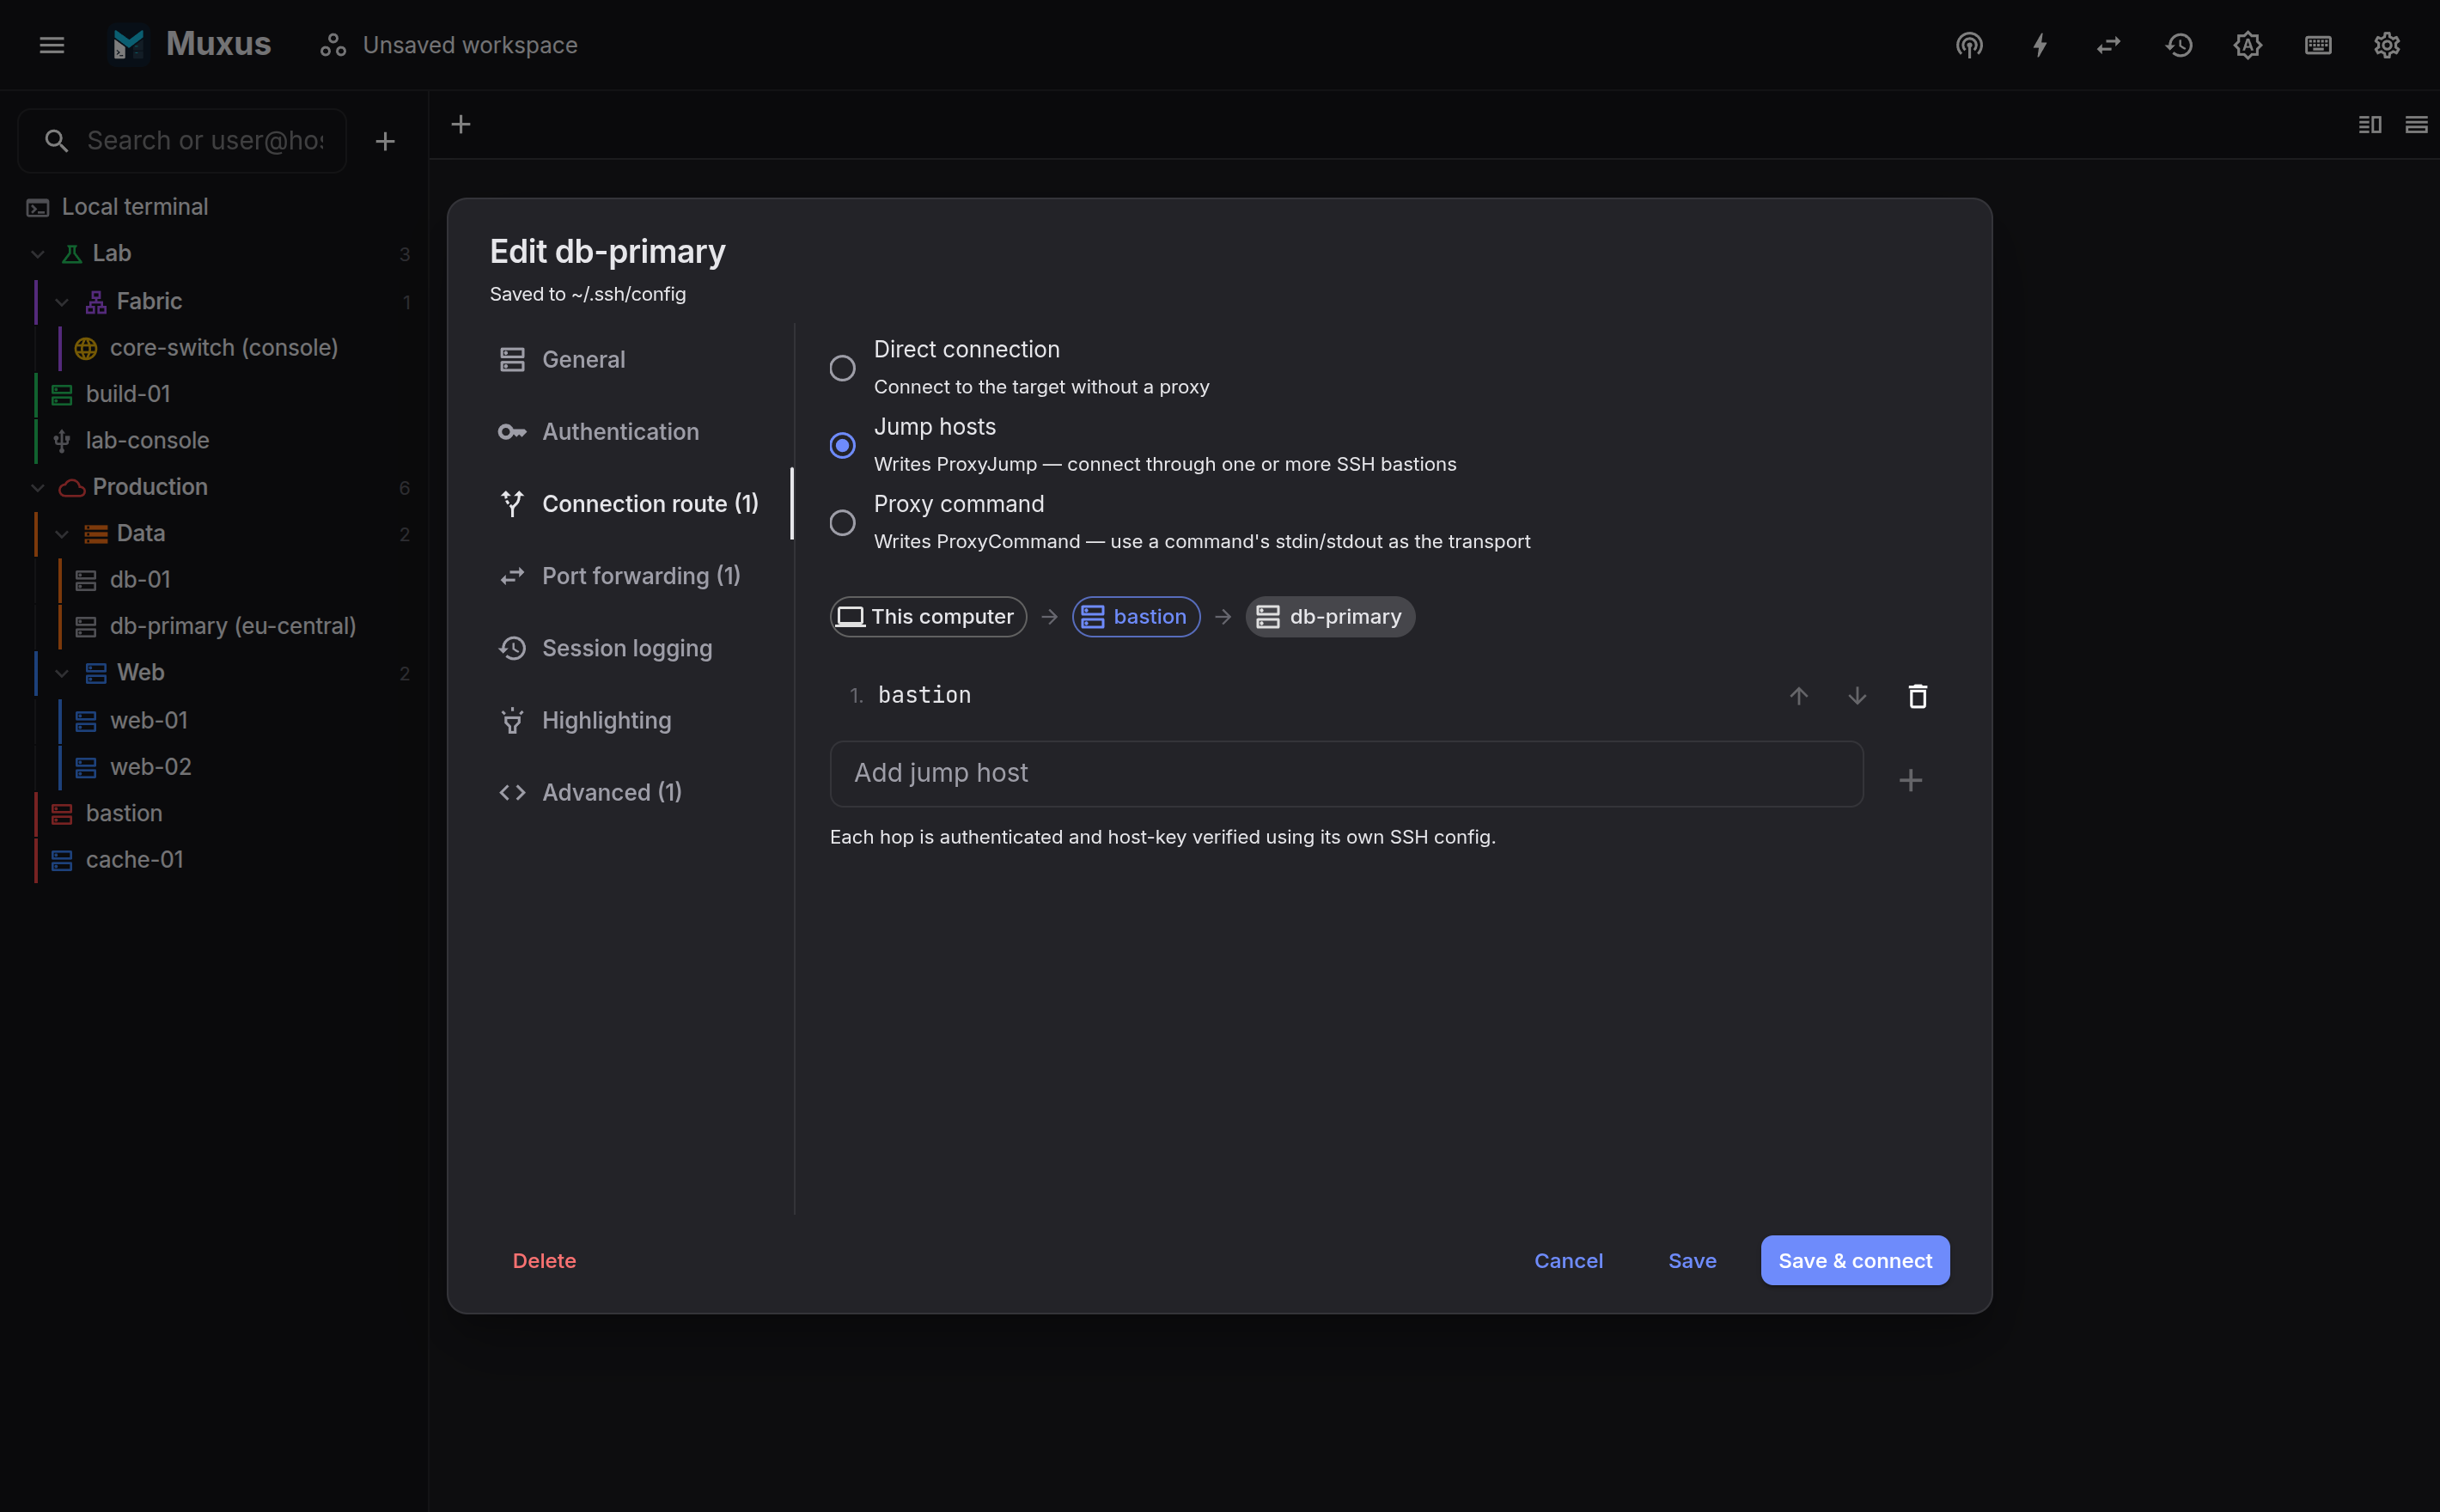Click the core-switch globe icon

pos(86,348)
